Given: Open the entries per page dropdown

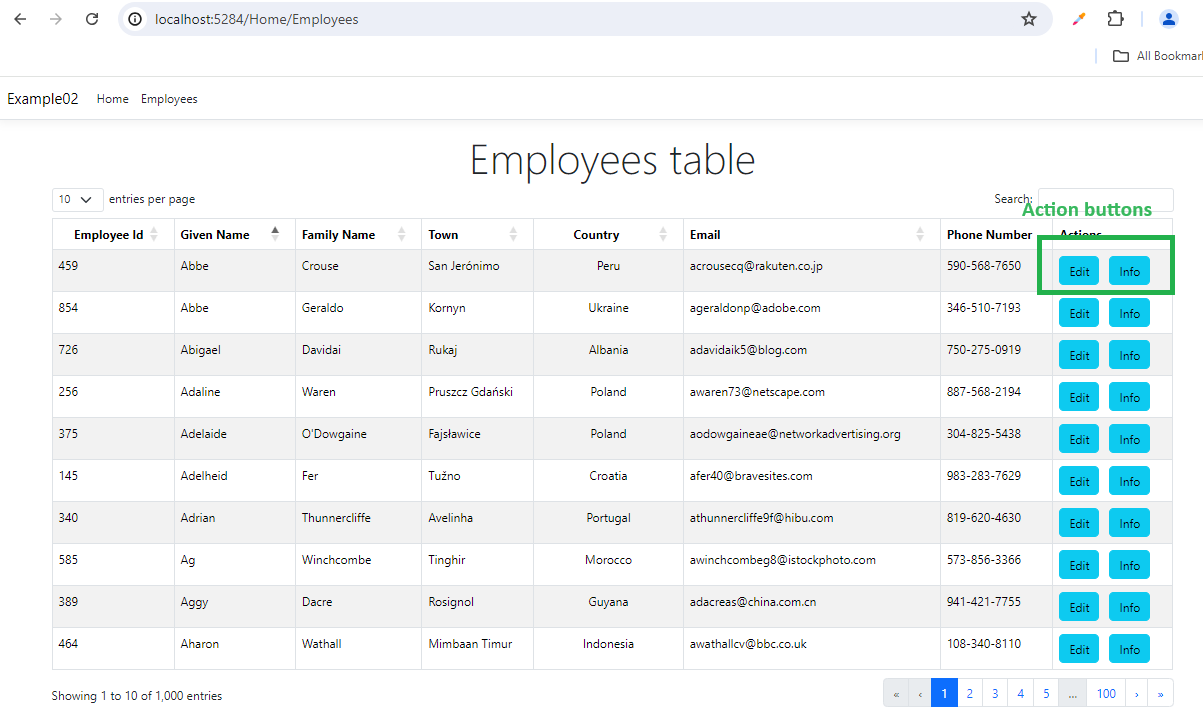Looking at the screenshot, I should tap(77, 199).
